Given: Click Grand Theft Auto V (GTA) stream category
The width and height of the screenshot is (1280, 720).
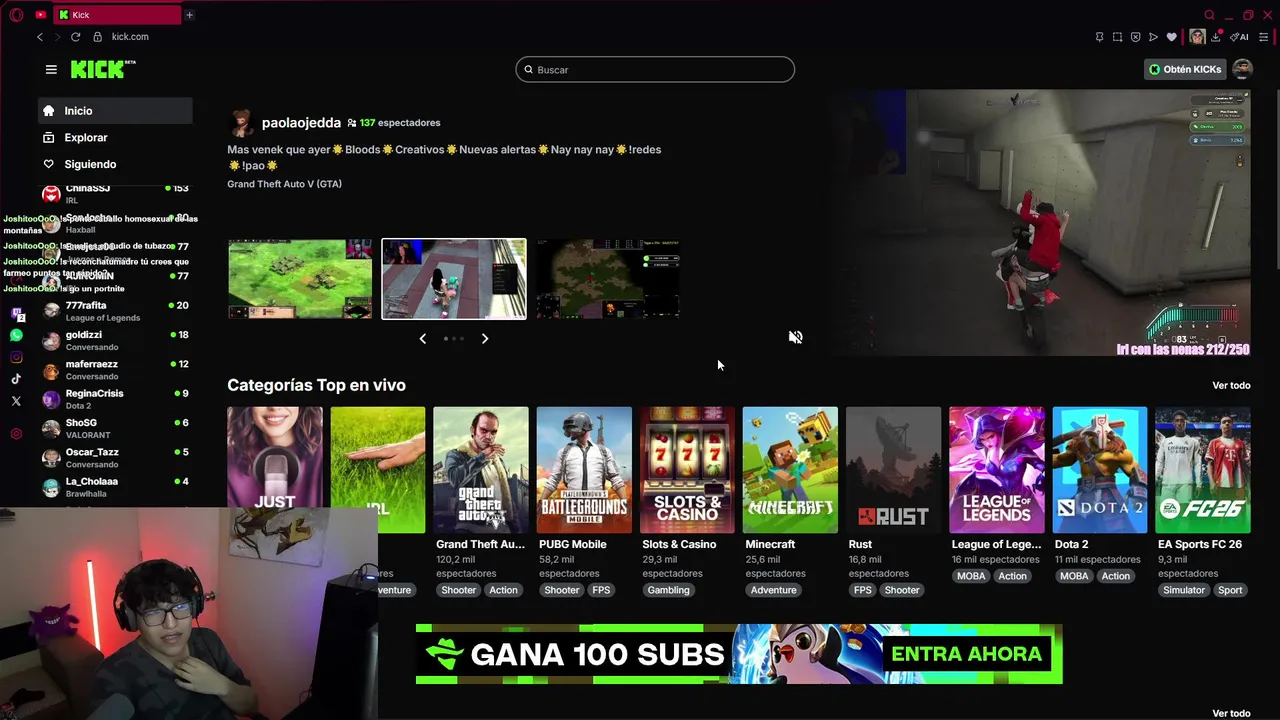Looking at the screenshot, I should click(x=284, y=184).
